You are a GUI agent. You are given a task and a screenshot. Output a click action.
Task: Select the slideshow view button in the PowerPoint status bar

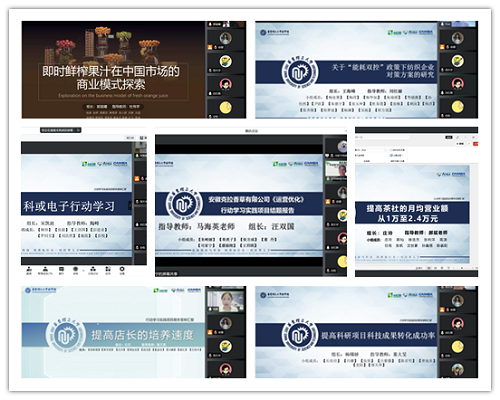pos(449,268)
